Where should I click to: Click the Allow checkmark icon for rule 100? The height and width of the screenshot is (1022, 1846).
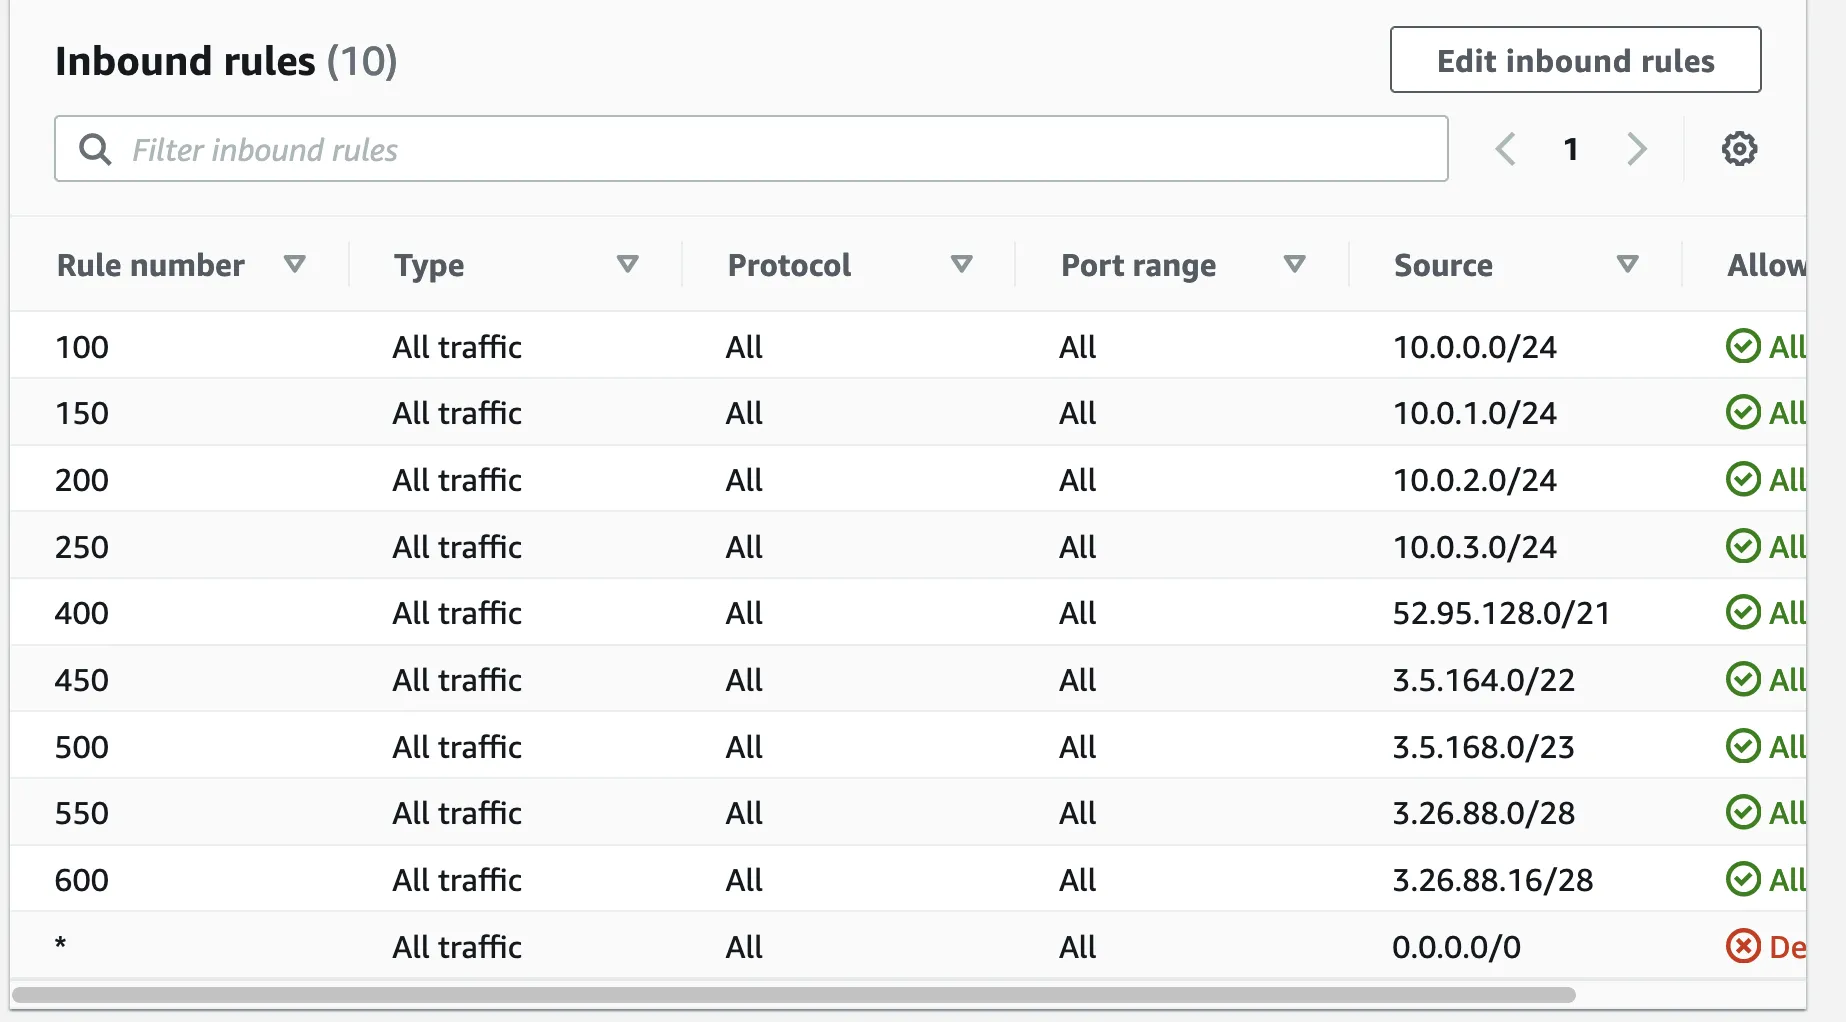point(1743,346)
